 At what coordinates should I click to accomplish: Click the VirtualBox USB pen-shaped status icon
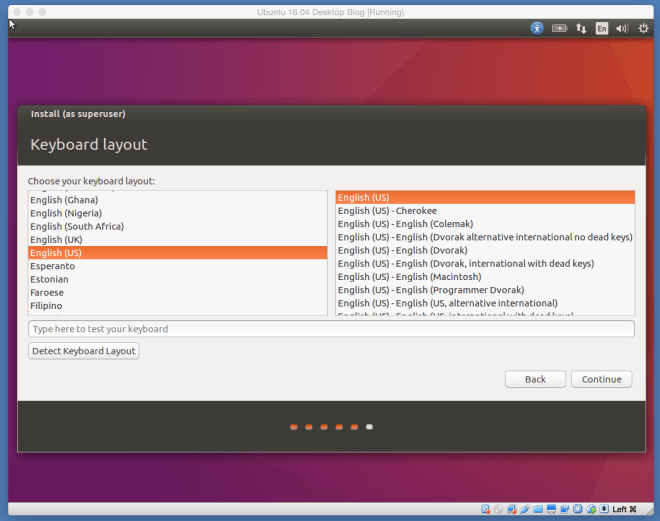[525, 509]
